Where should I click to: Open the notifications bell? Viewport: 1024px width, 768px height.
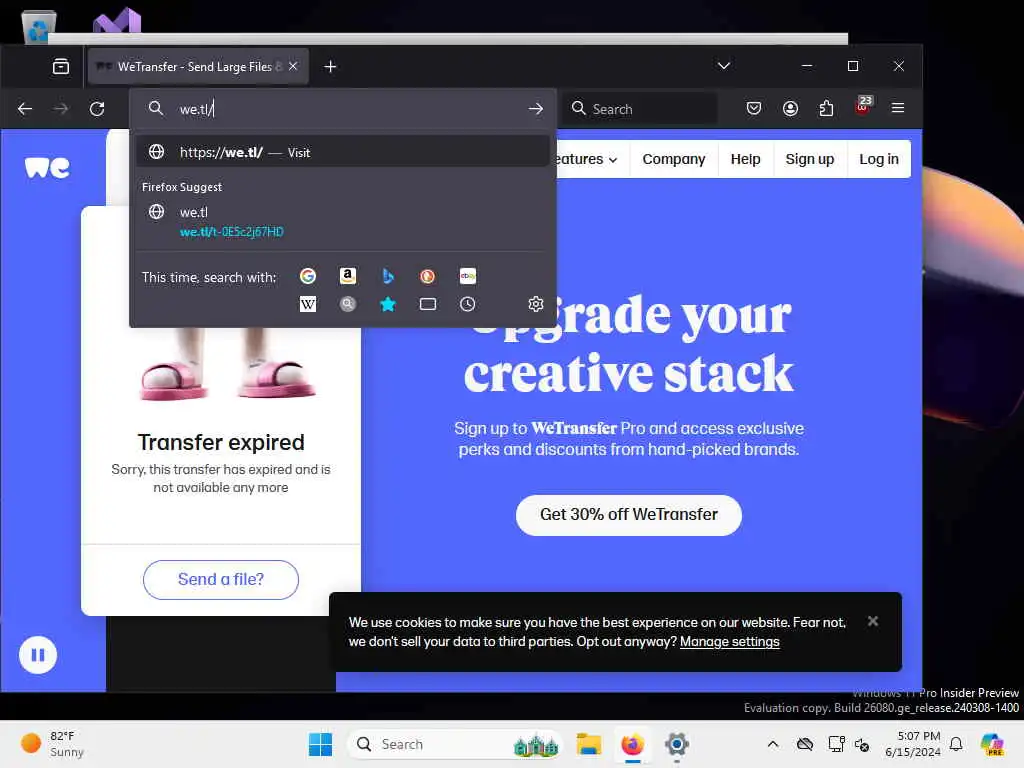point(956,744)
